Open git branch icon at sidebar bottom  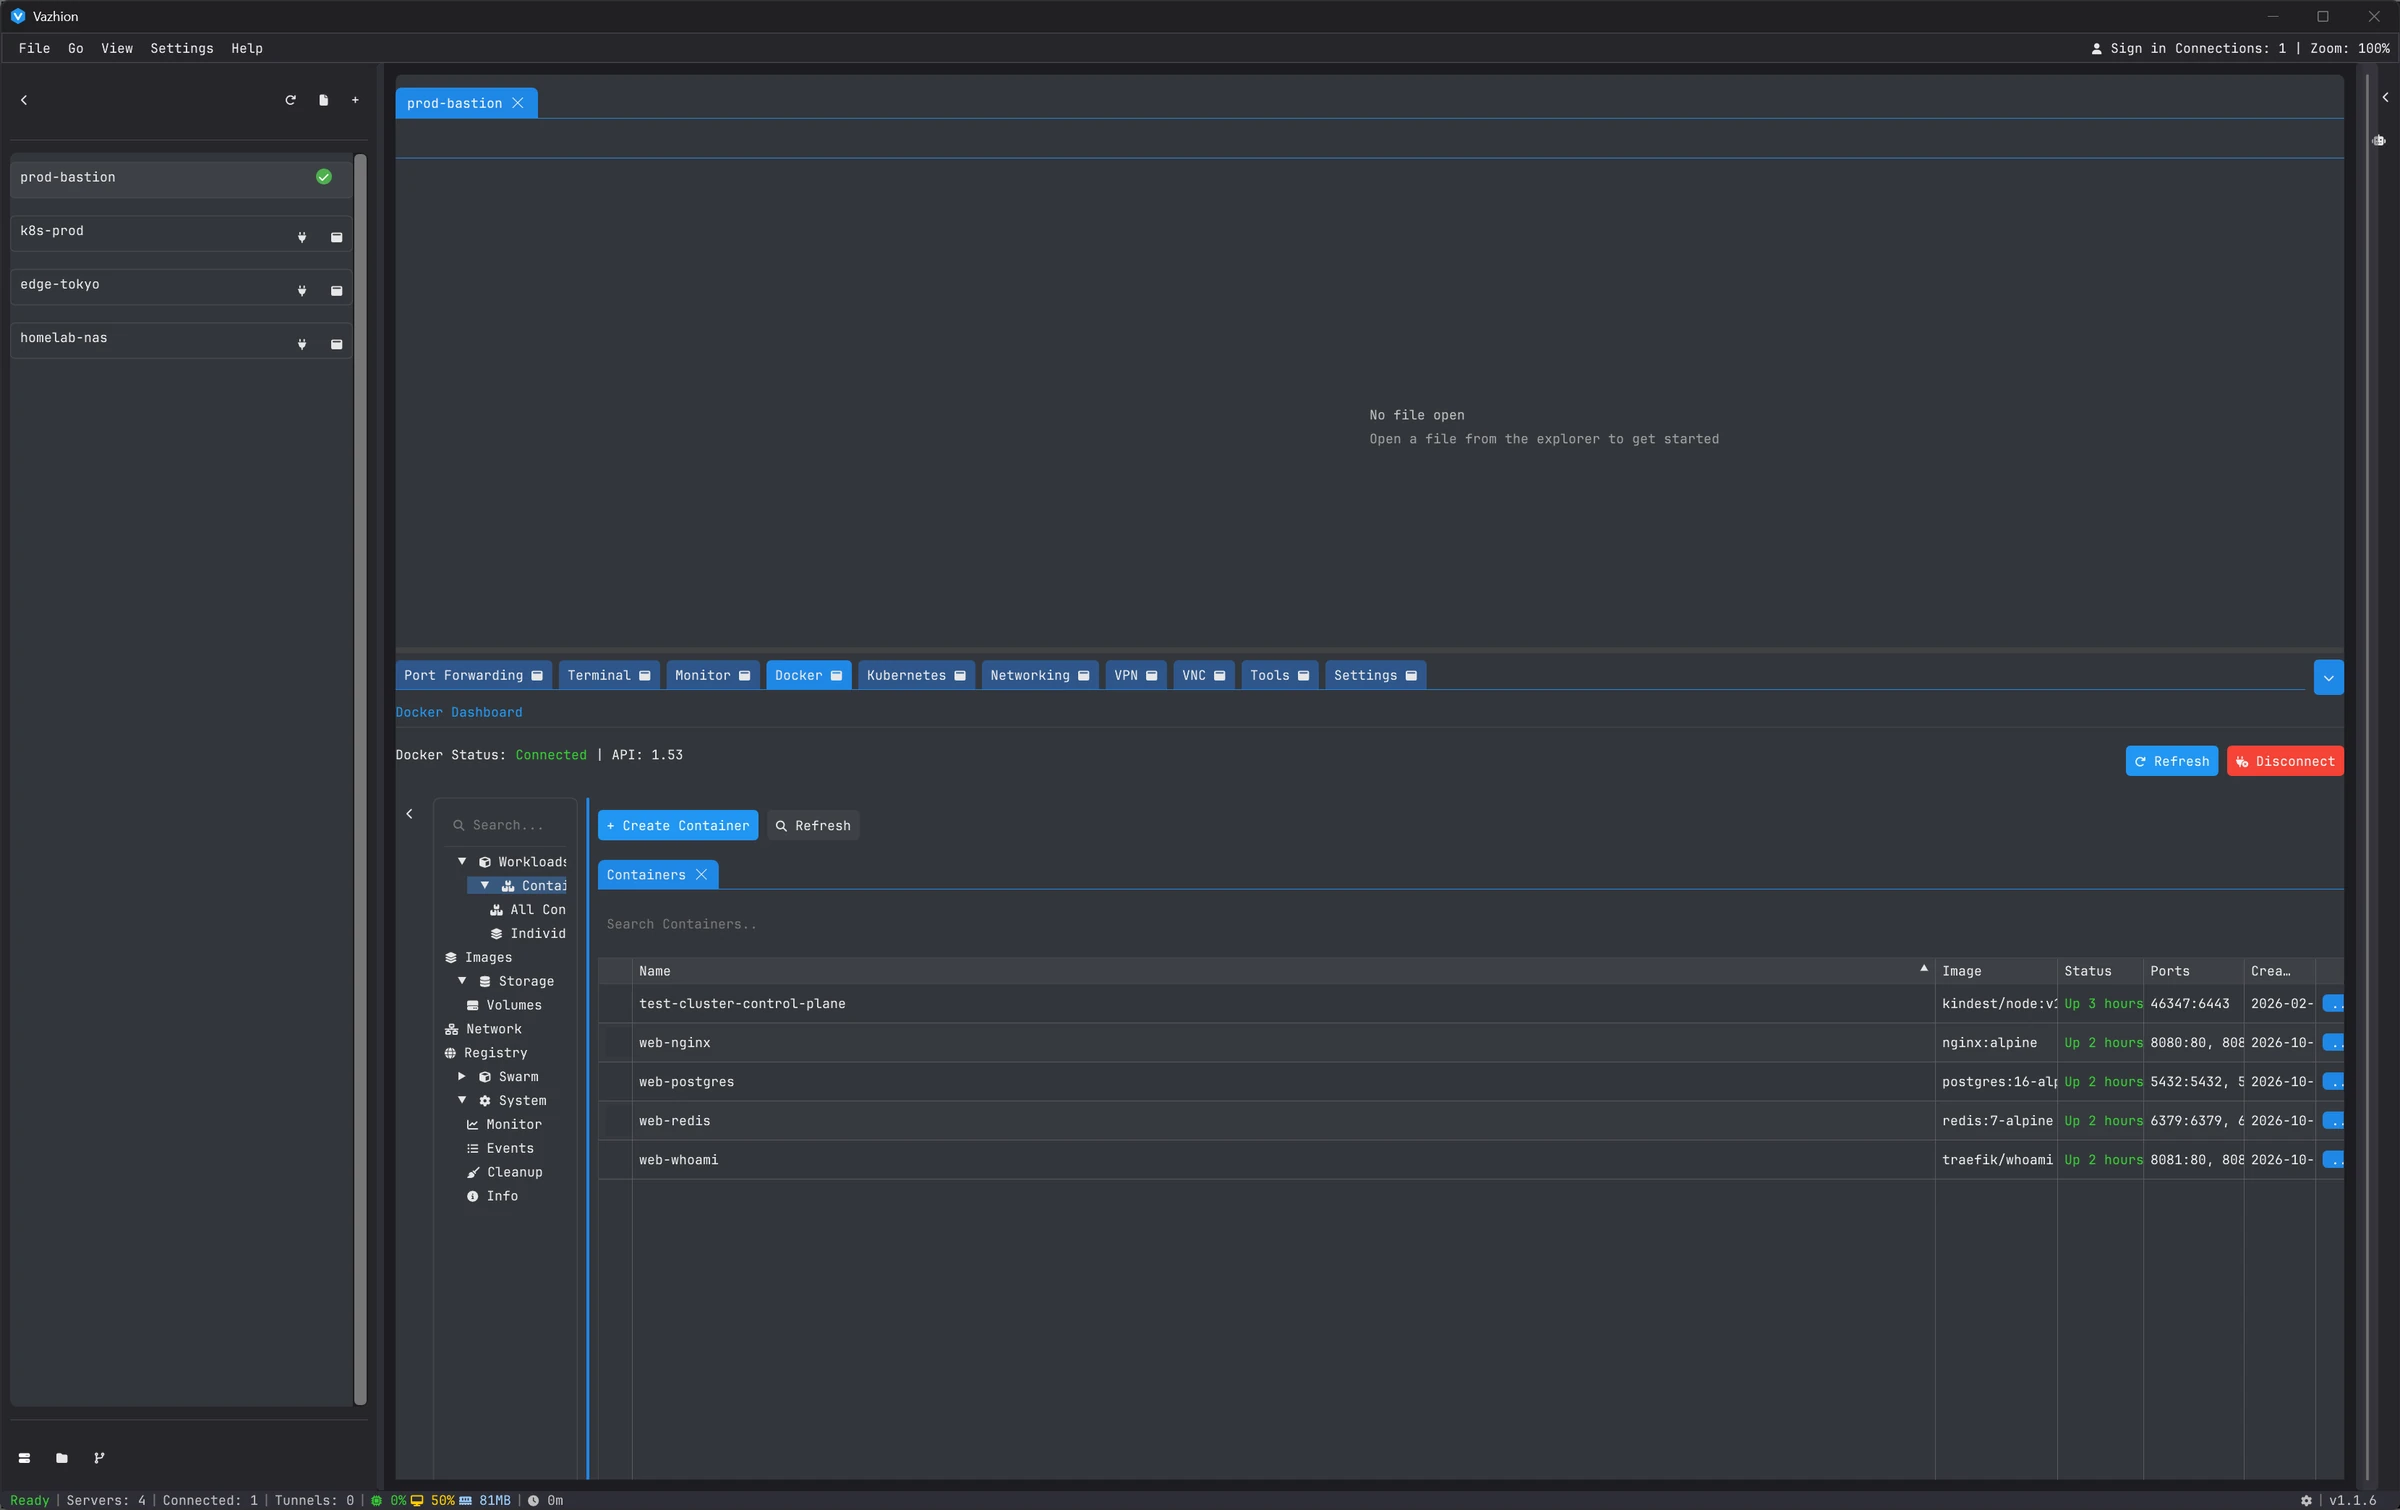coord(99,1458)
